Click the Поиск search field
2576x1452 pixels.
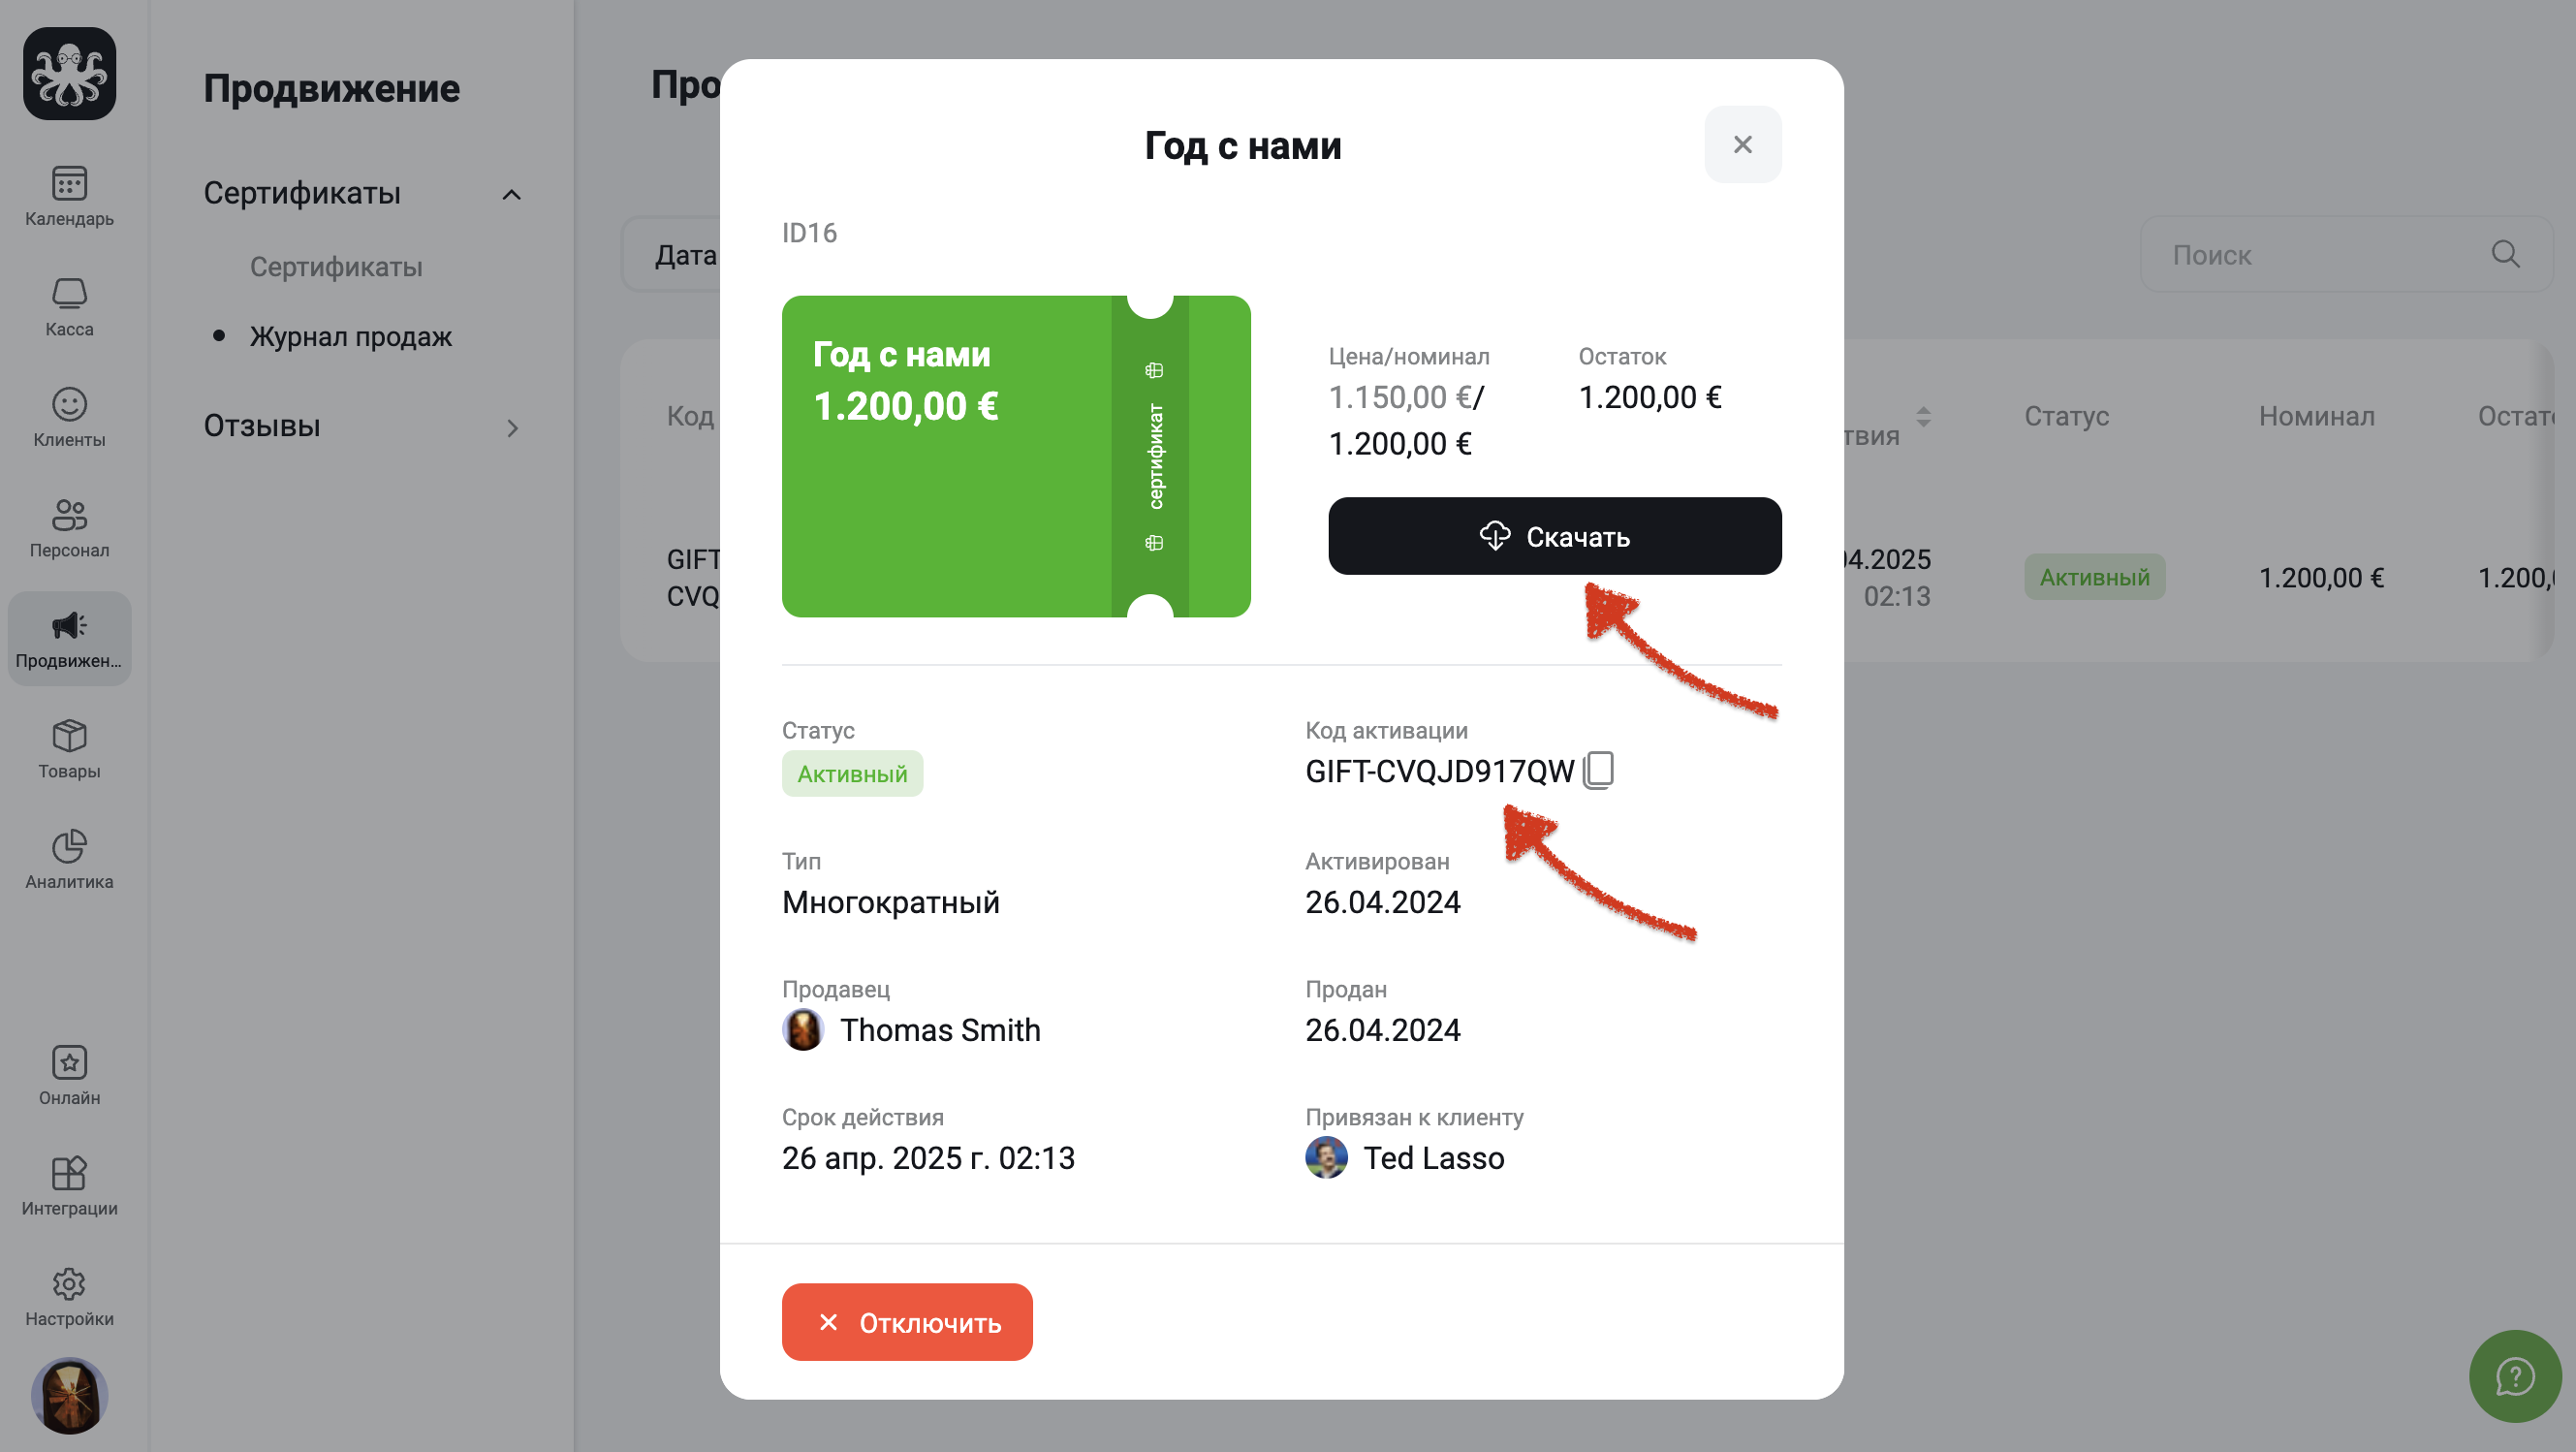tap(2320, 255)
